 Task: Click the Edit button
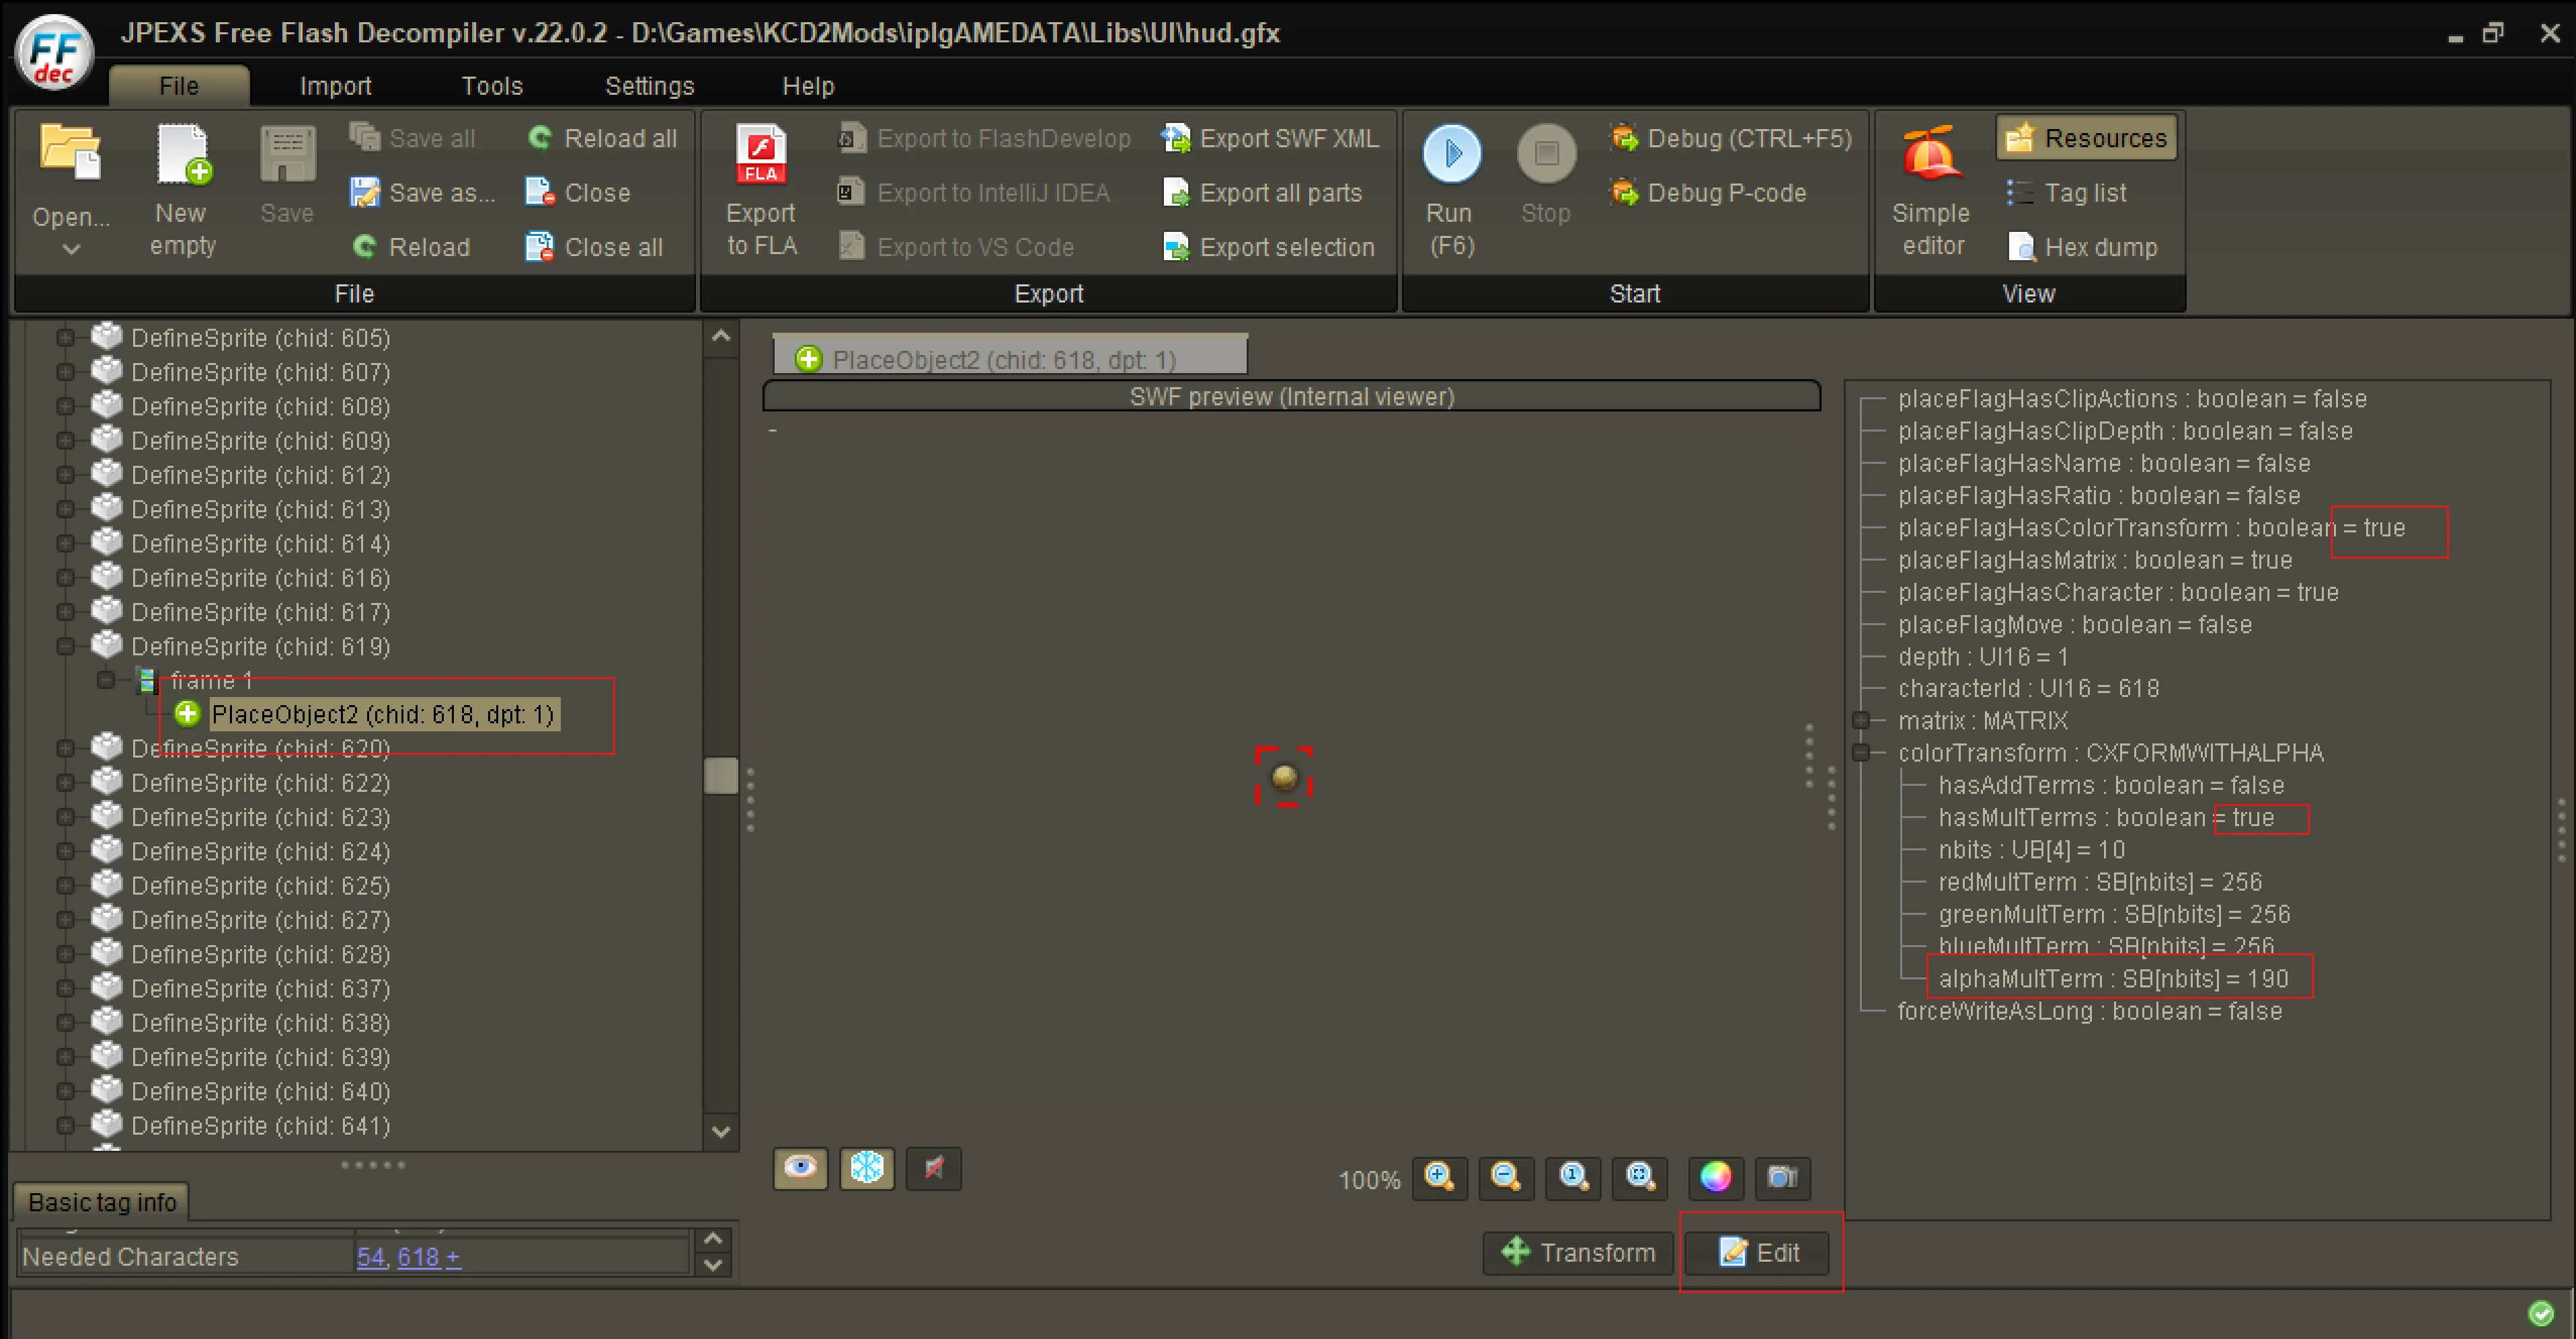tap(1758, 1252)
